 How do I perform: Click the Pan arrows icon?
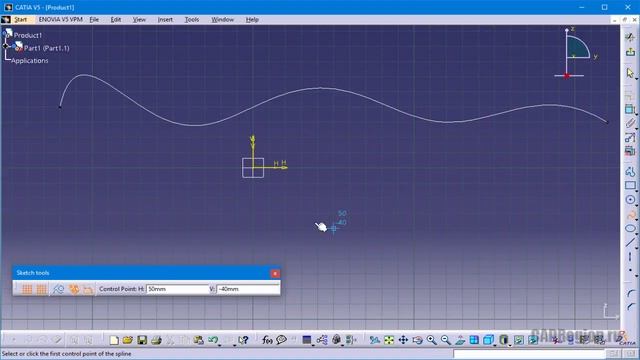coord(403,340)
